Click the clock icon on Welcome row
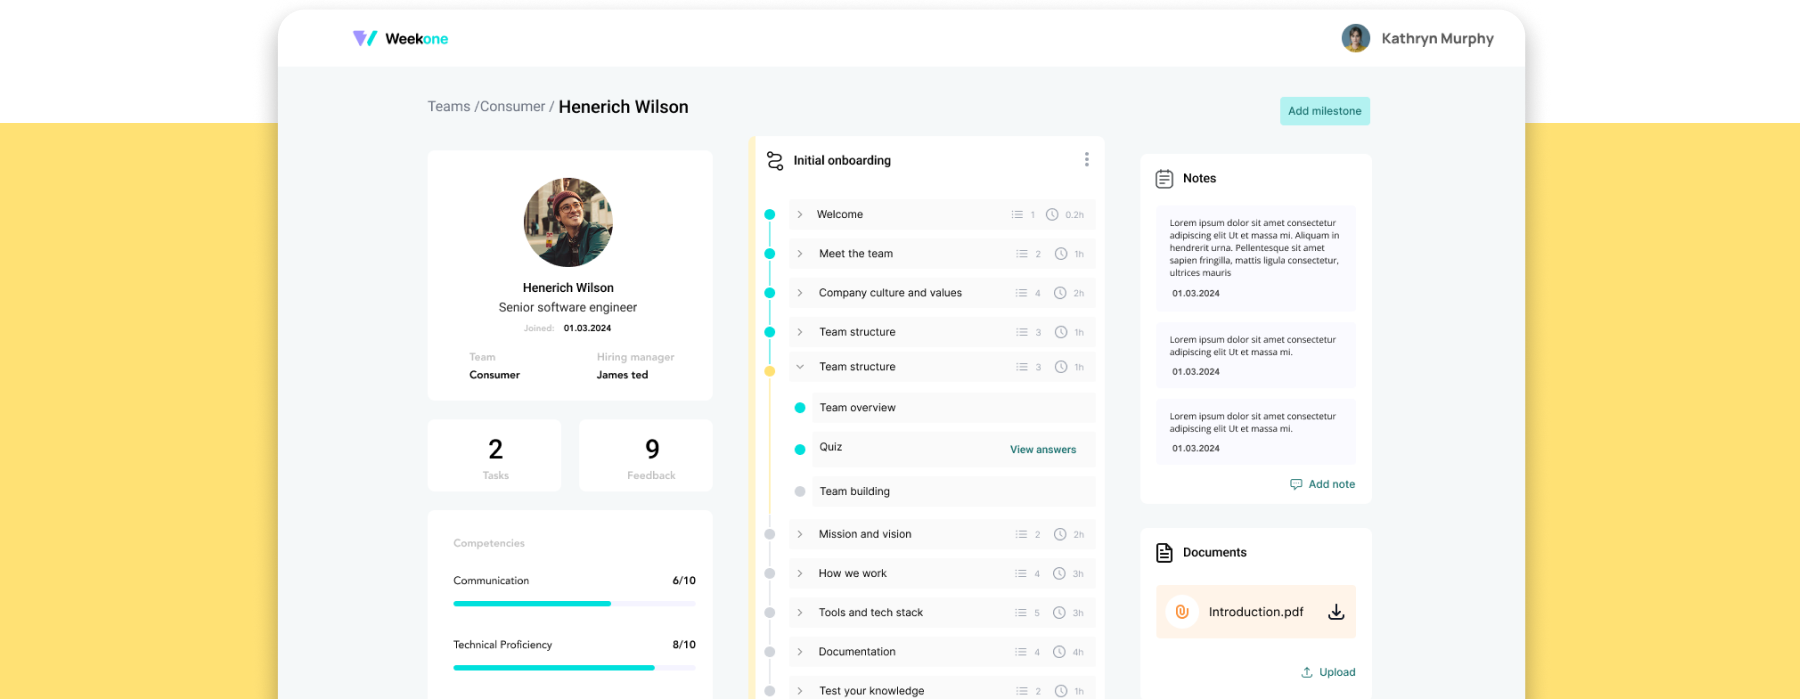The image size is (1800, 699). tap(1052, 215)
